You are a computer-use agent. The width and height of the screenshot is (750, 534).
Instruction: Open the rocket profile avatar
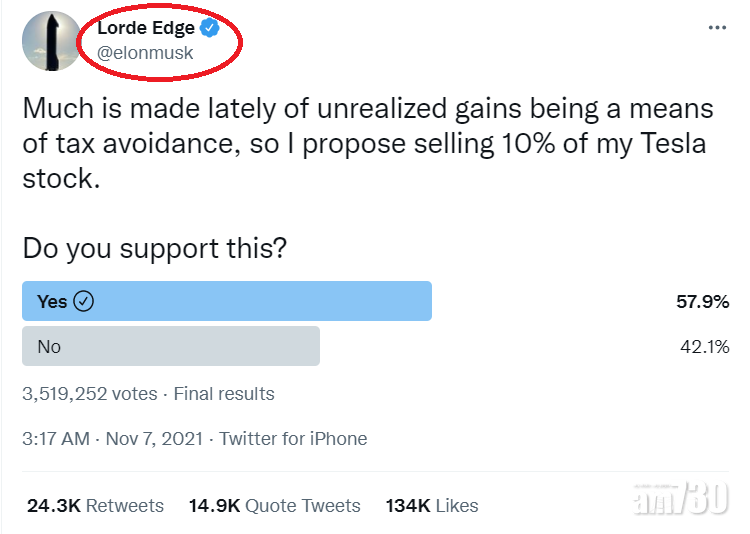click(51, 41)
